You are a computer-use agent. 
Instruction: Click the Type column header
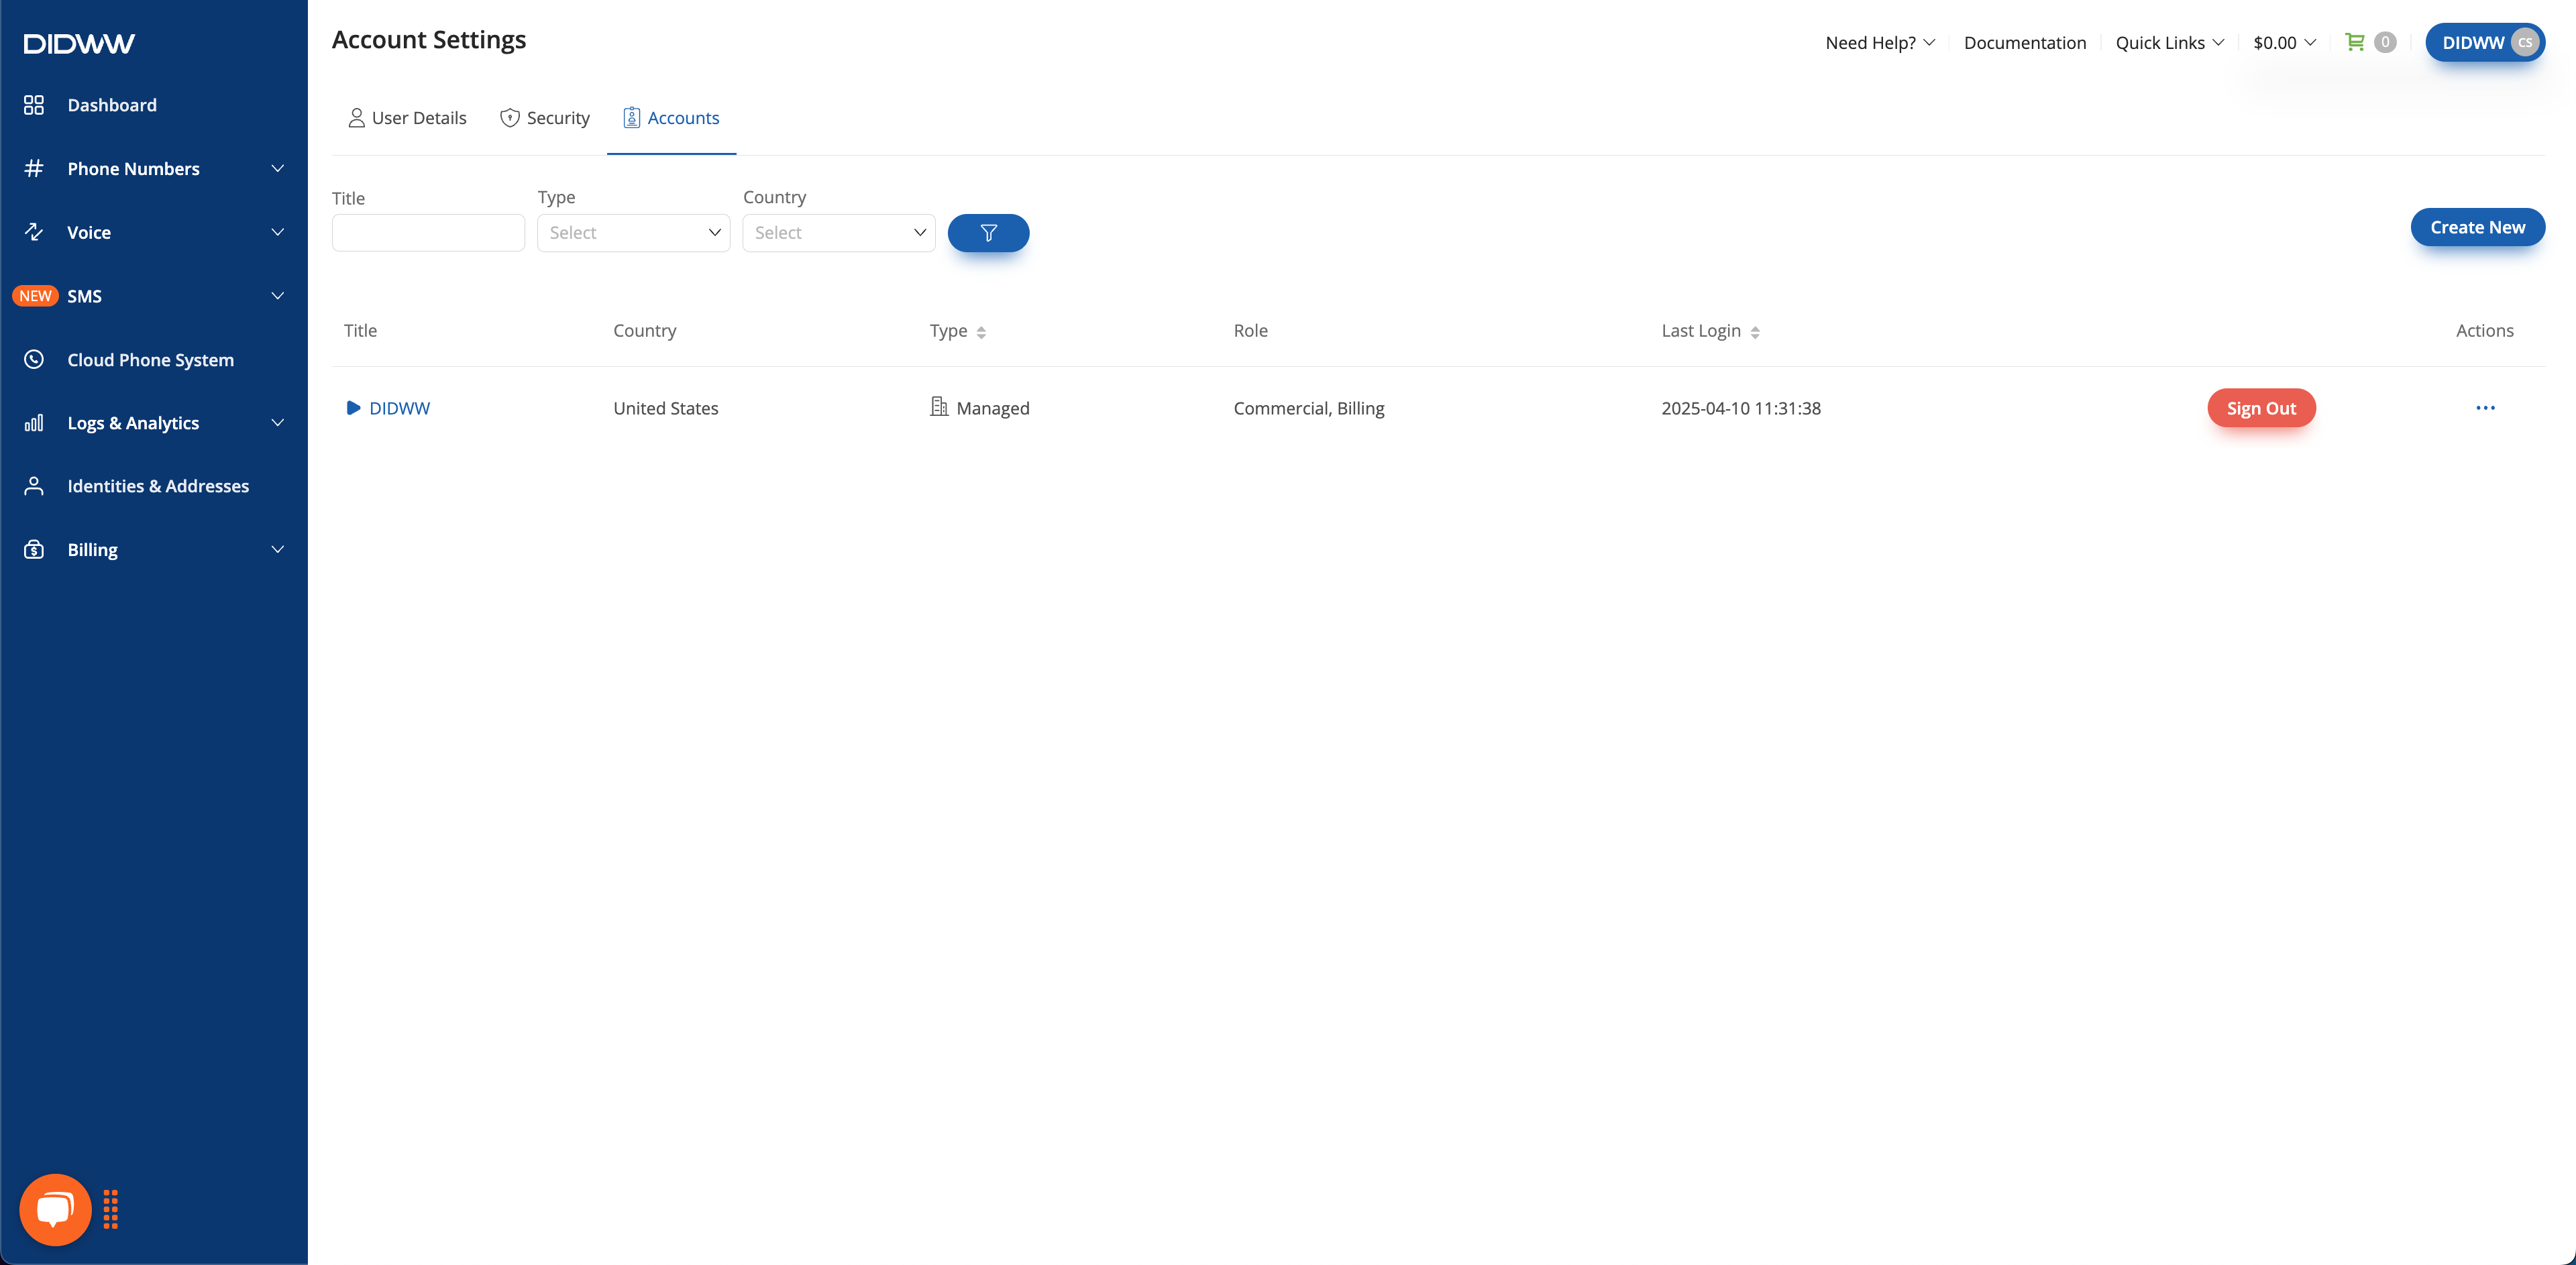948,331
